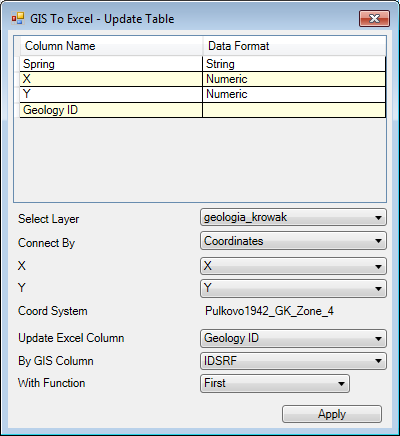
Task: Click the empty Data Format cell for Geology ID
Action: tap(294, 110)
